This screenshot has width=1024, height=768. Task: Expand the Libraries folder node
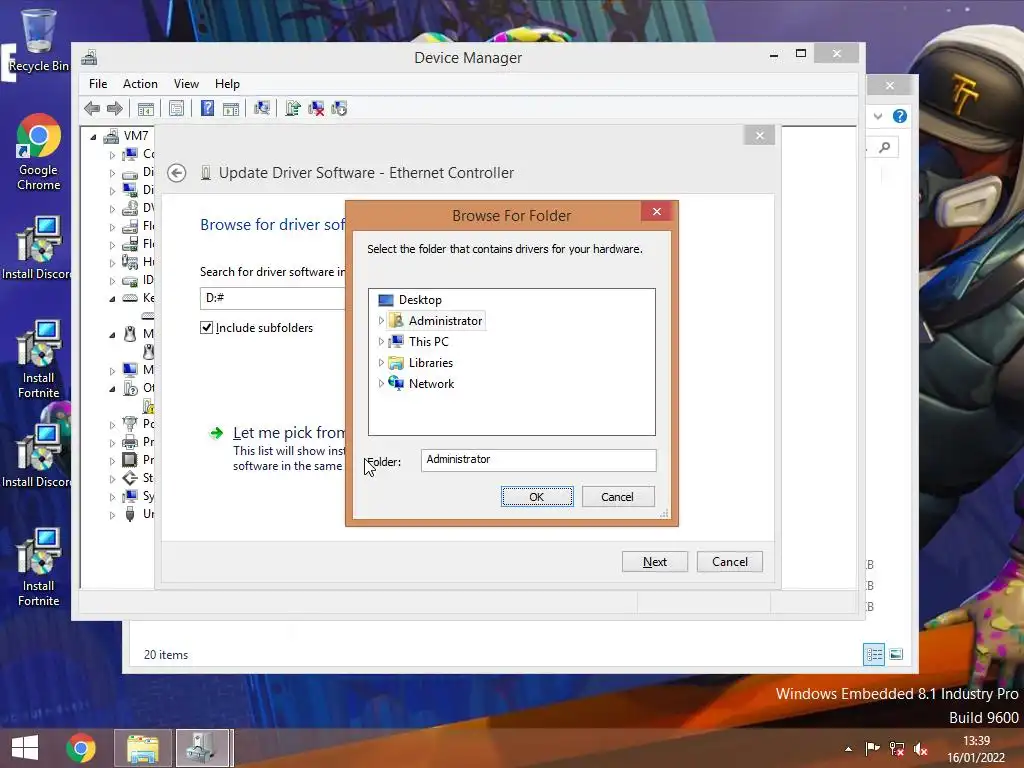pos(381,362)
